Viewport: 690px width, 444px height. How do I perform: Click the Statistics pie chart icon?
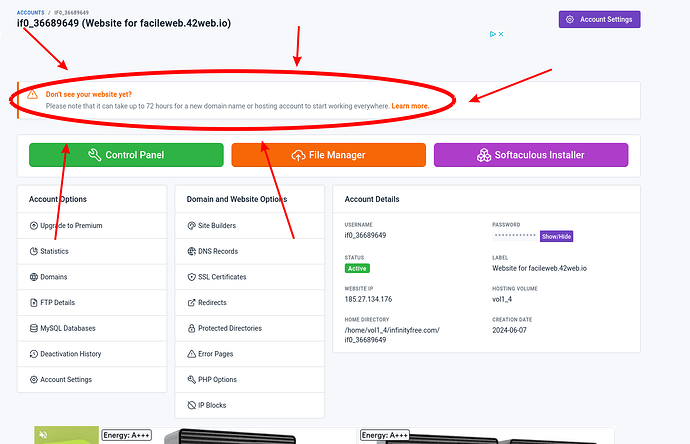coord(33,251)
